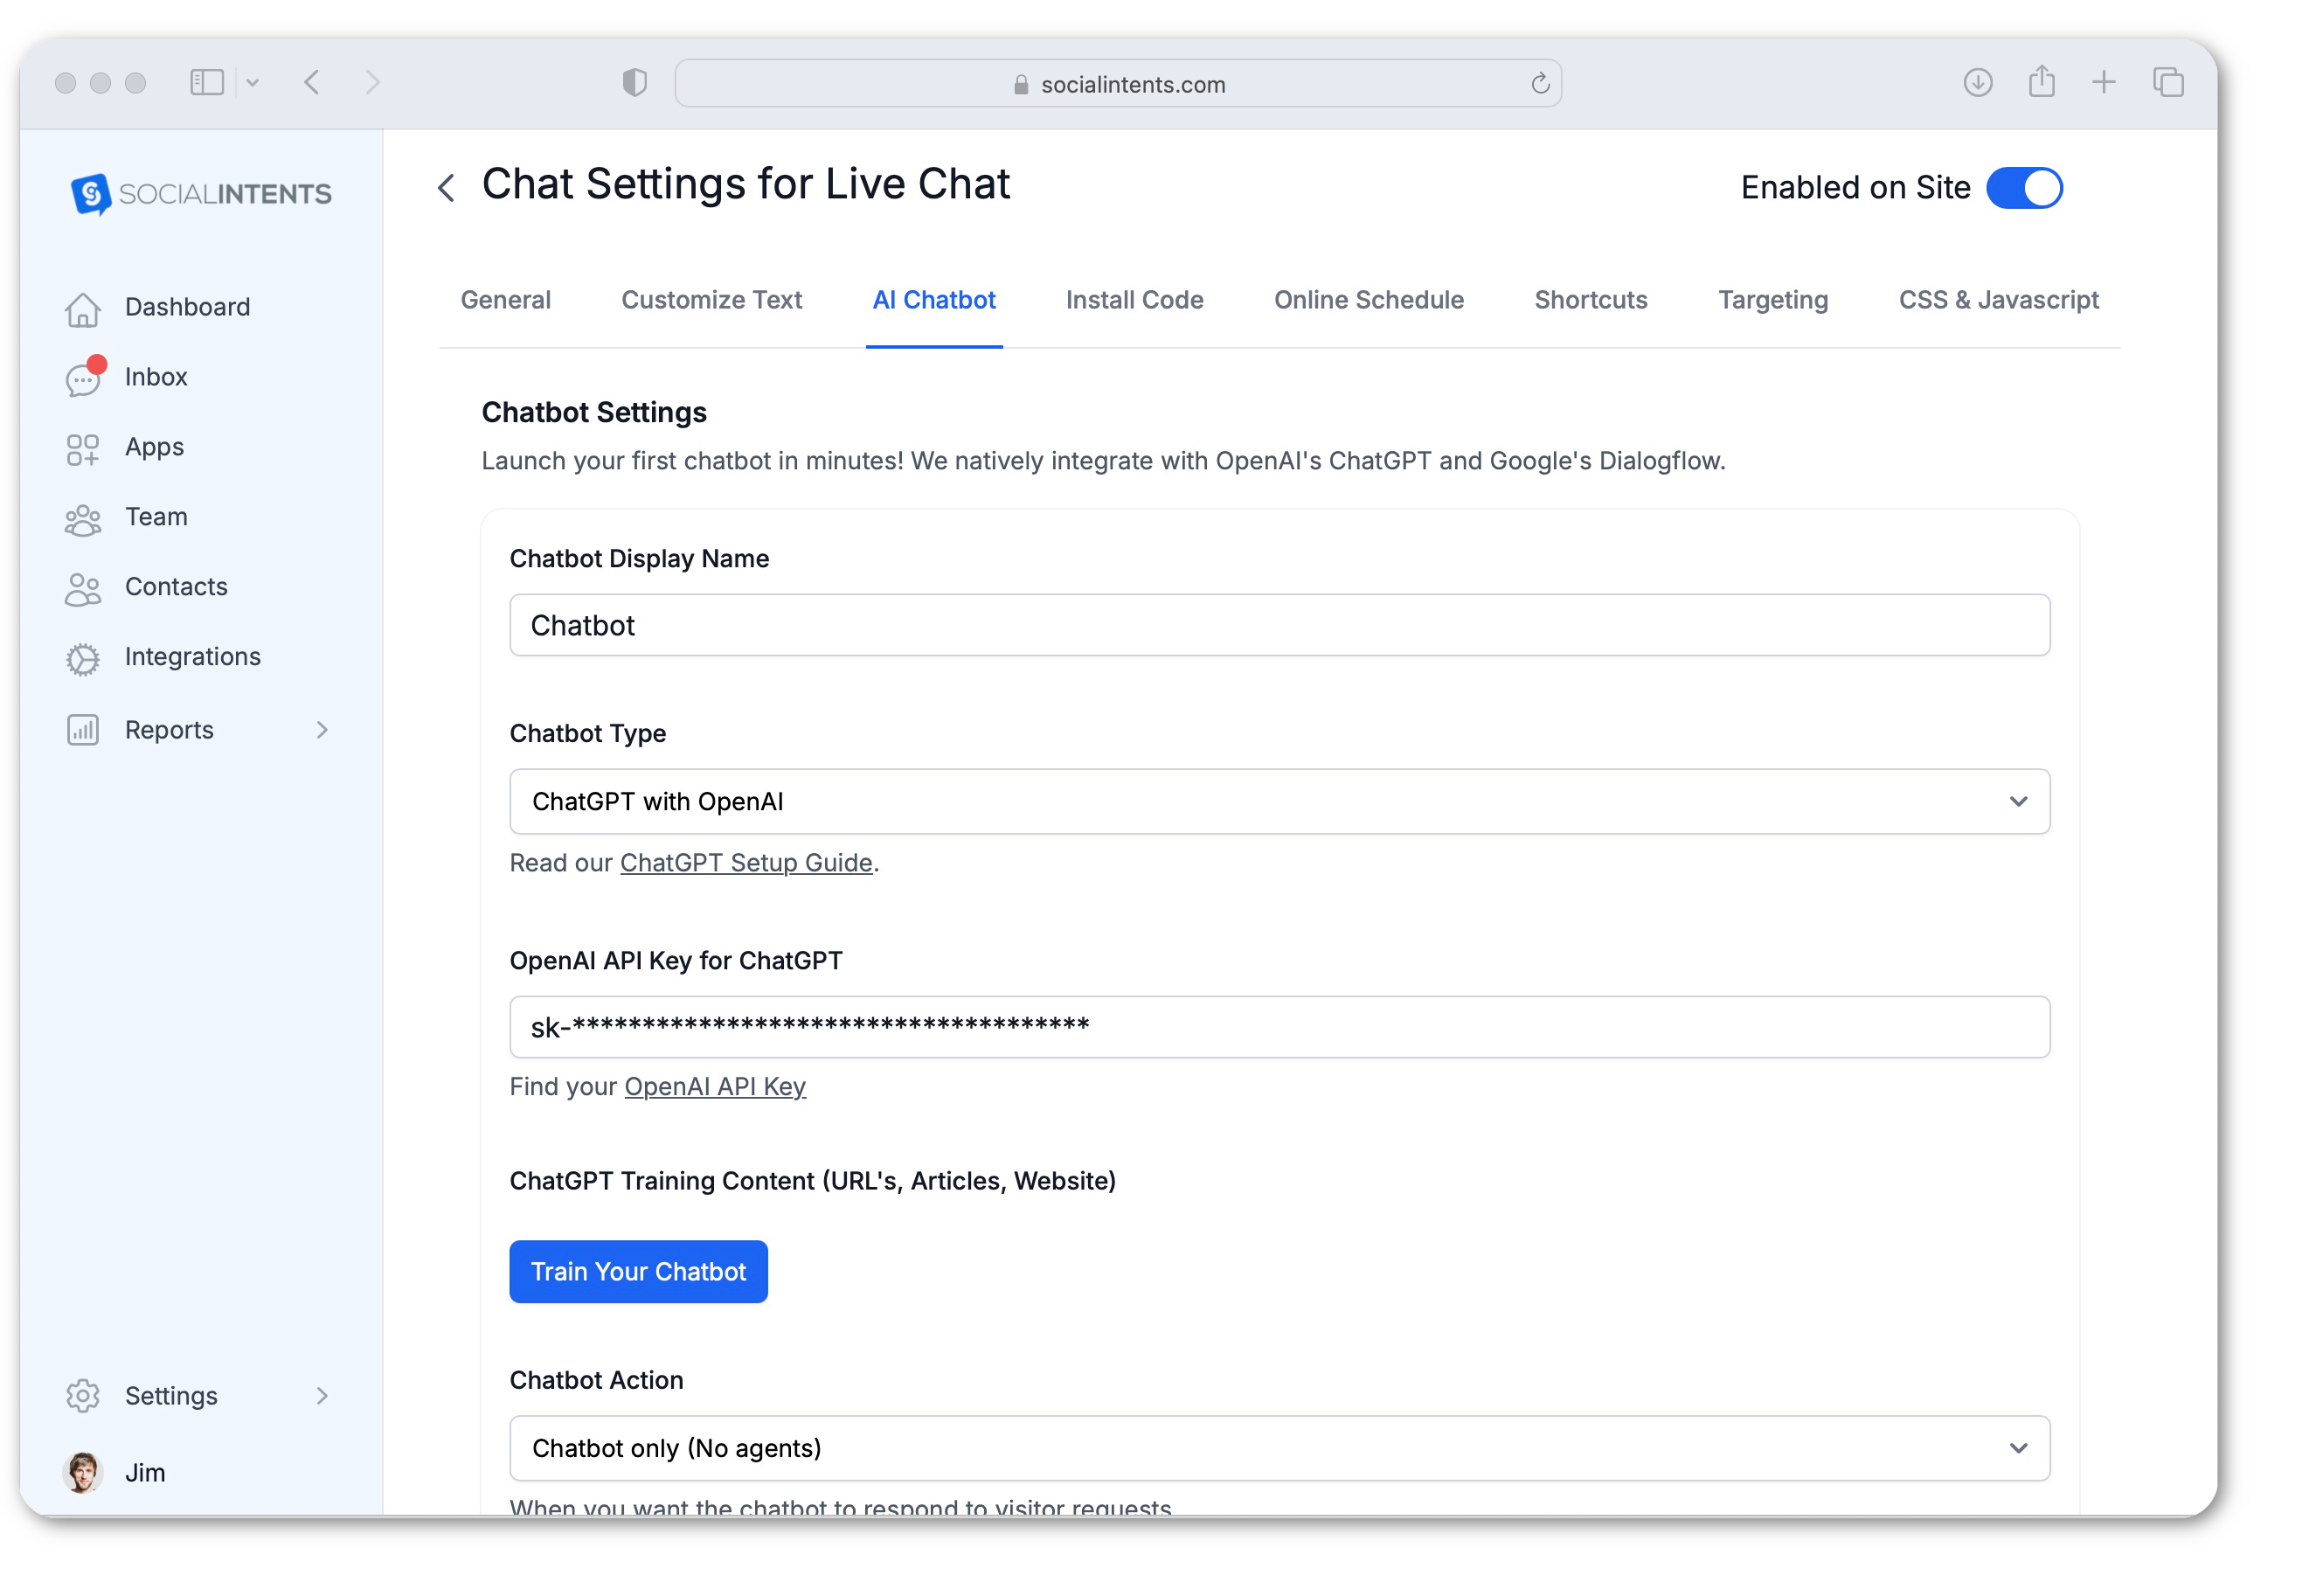Click the Reports icon in sidebar
2316x1596 pixels.
click(85, 726)
